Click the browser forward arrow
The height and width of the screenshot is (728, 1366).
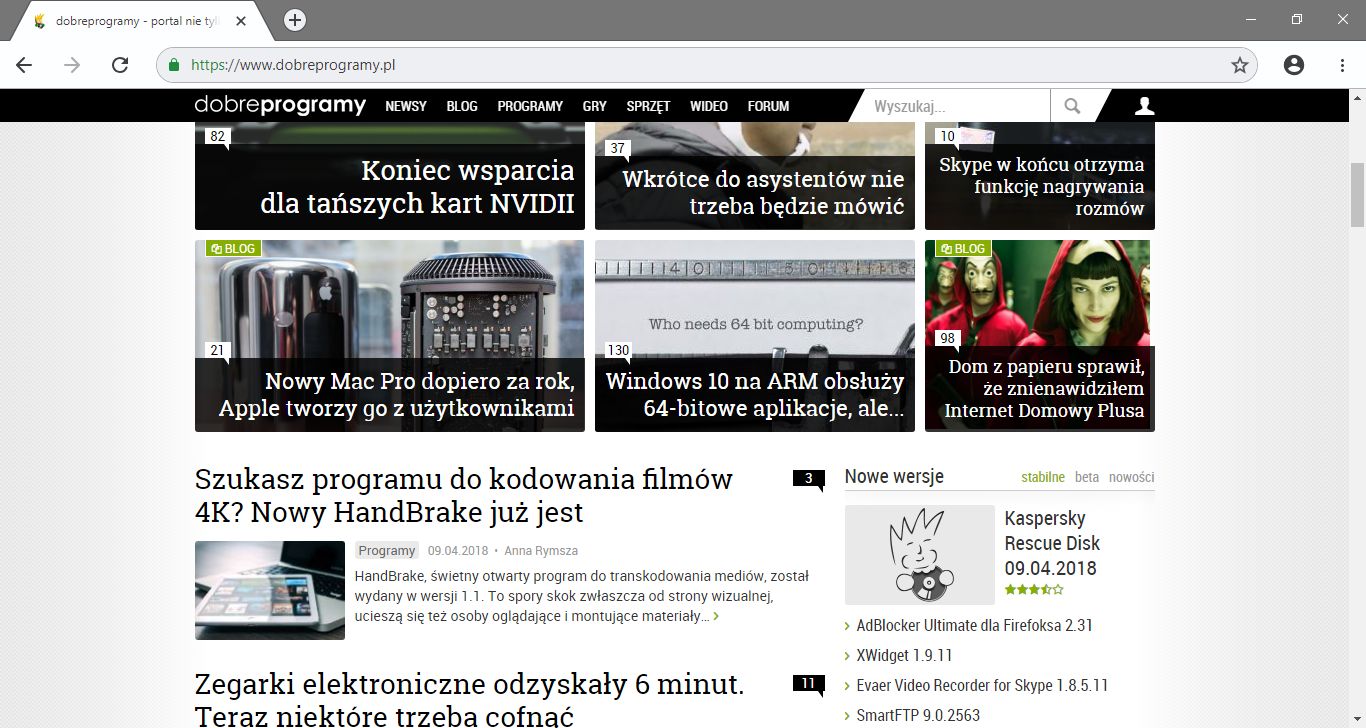click(72, 65)
